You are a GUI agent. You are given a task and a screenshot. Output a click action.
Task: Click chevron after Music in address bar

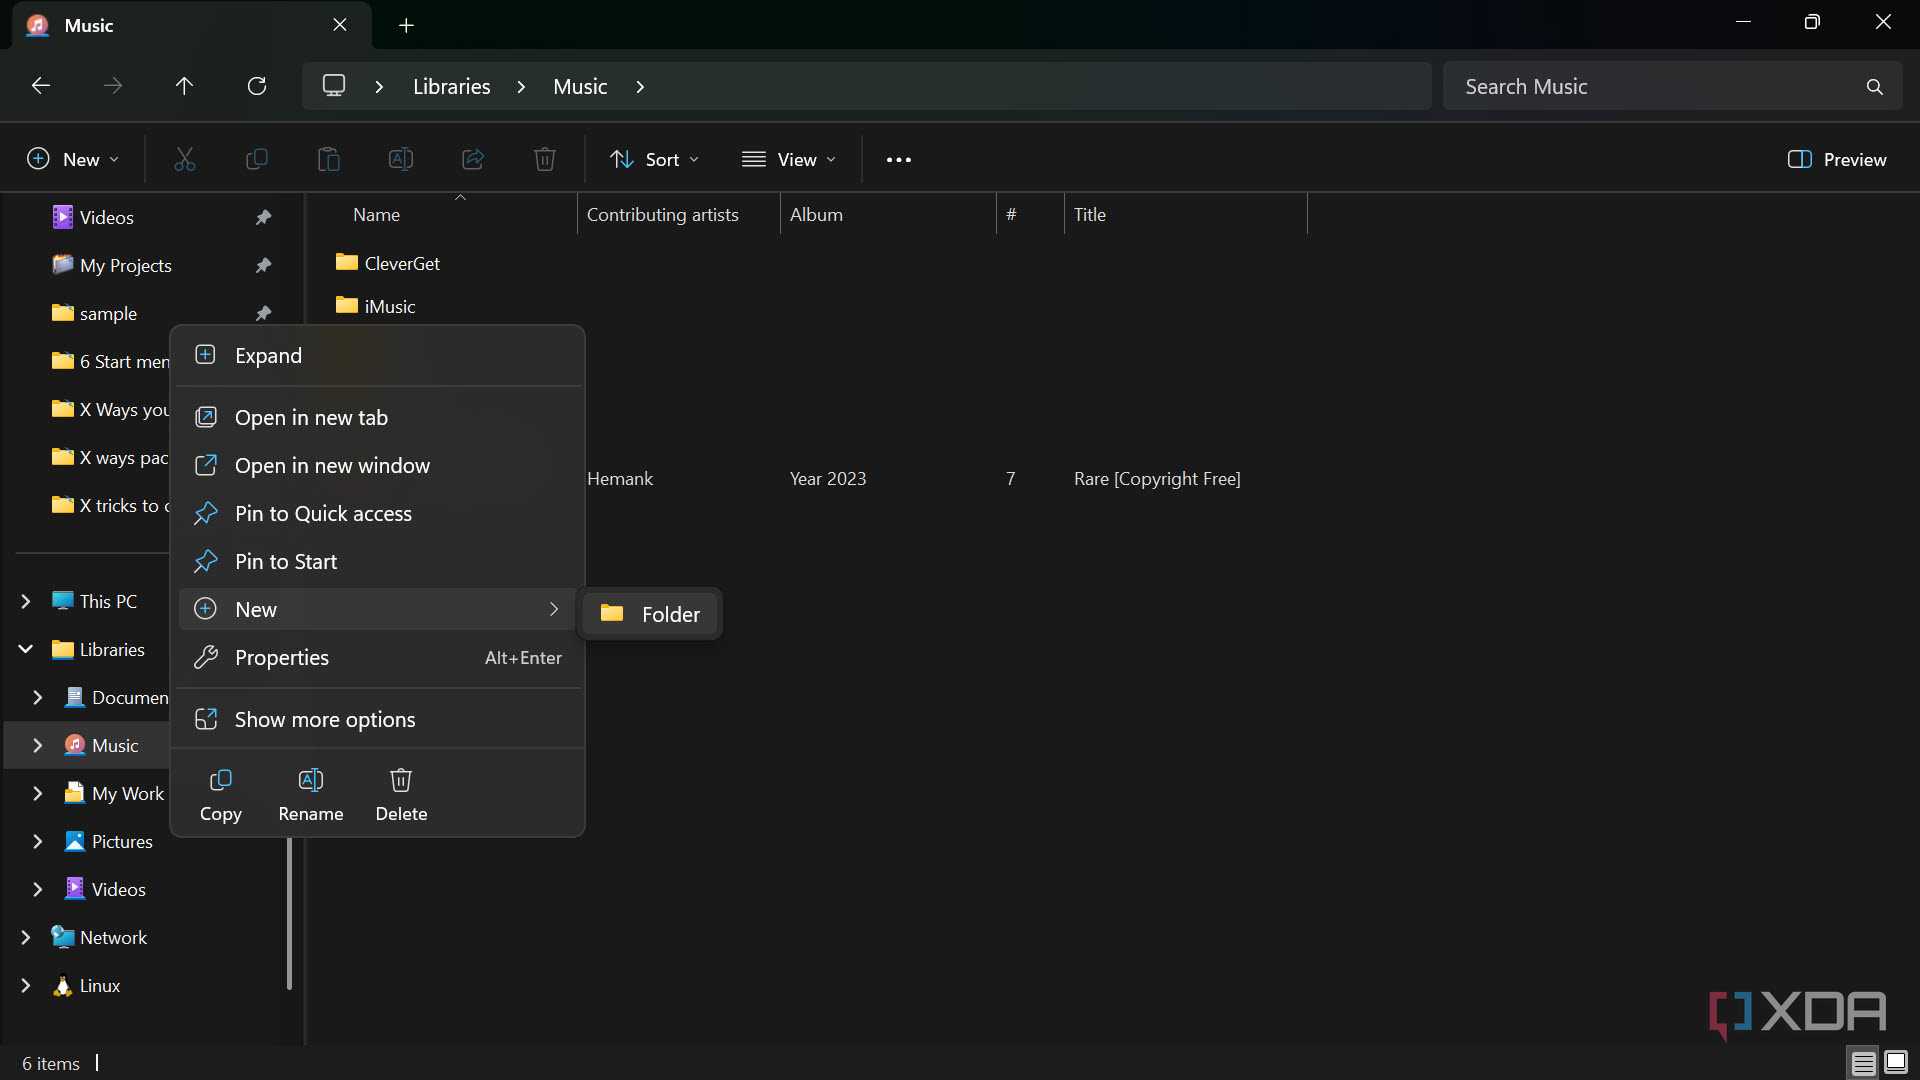click(640, 87)
